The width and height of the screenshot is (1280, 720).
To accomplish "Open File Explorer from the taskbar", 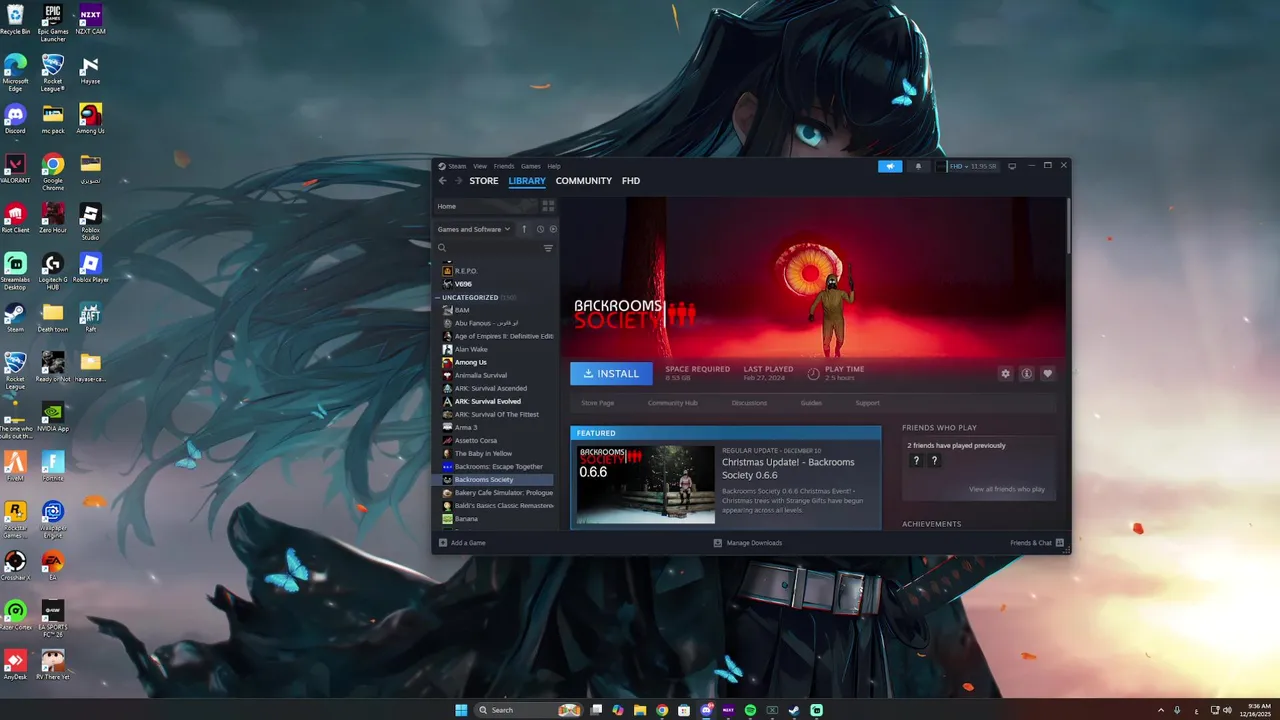I will tap(640, 710).
